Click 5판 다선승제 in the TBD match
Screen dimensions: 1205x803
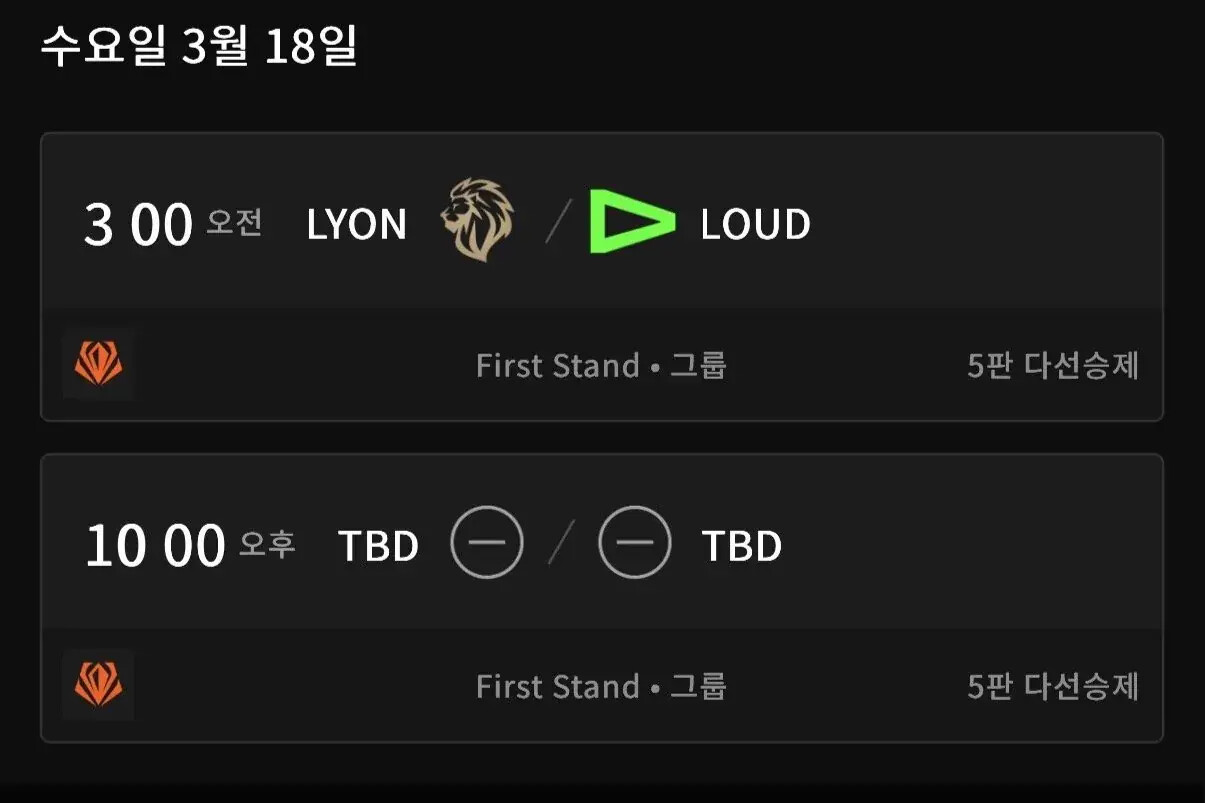(1053, 687)
